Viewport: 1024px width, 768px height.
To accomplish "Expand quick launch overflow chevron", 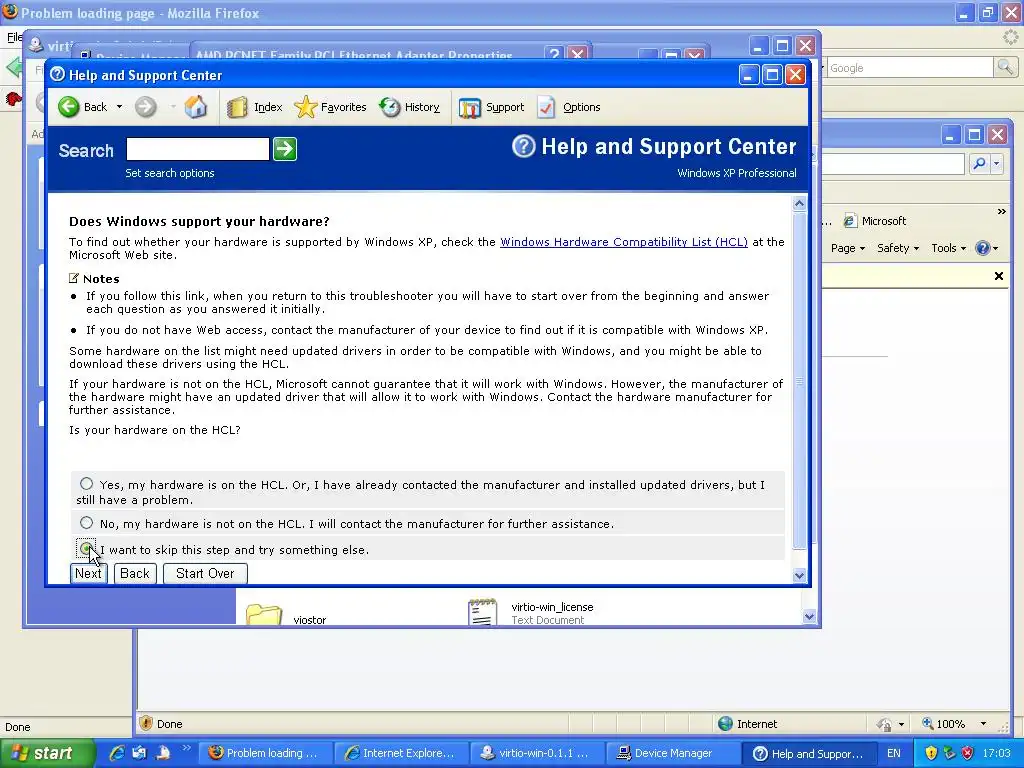I will point(186,748).
